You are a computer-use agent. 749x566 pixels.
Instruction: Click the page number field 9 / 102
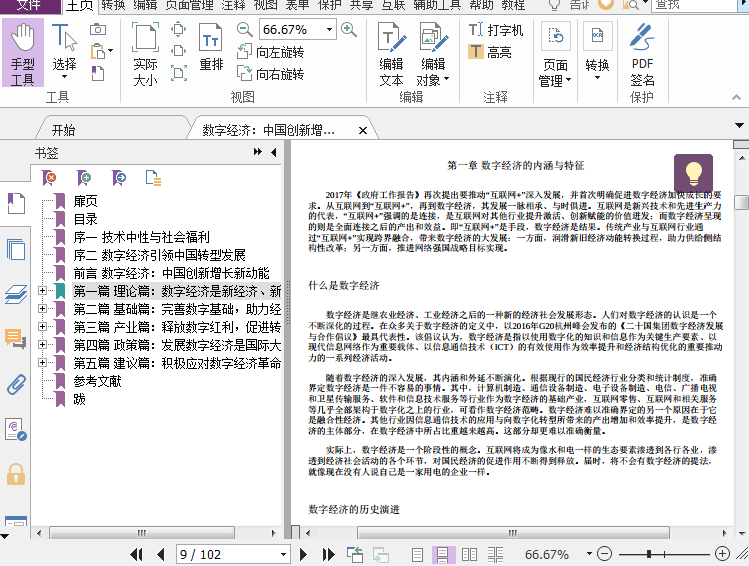click(229, 555)
